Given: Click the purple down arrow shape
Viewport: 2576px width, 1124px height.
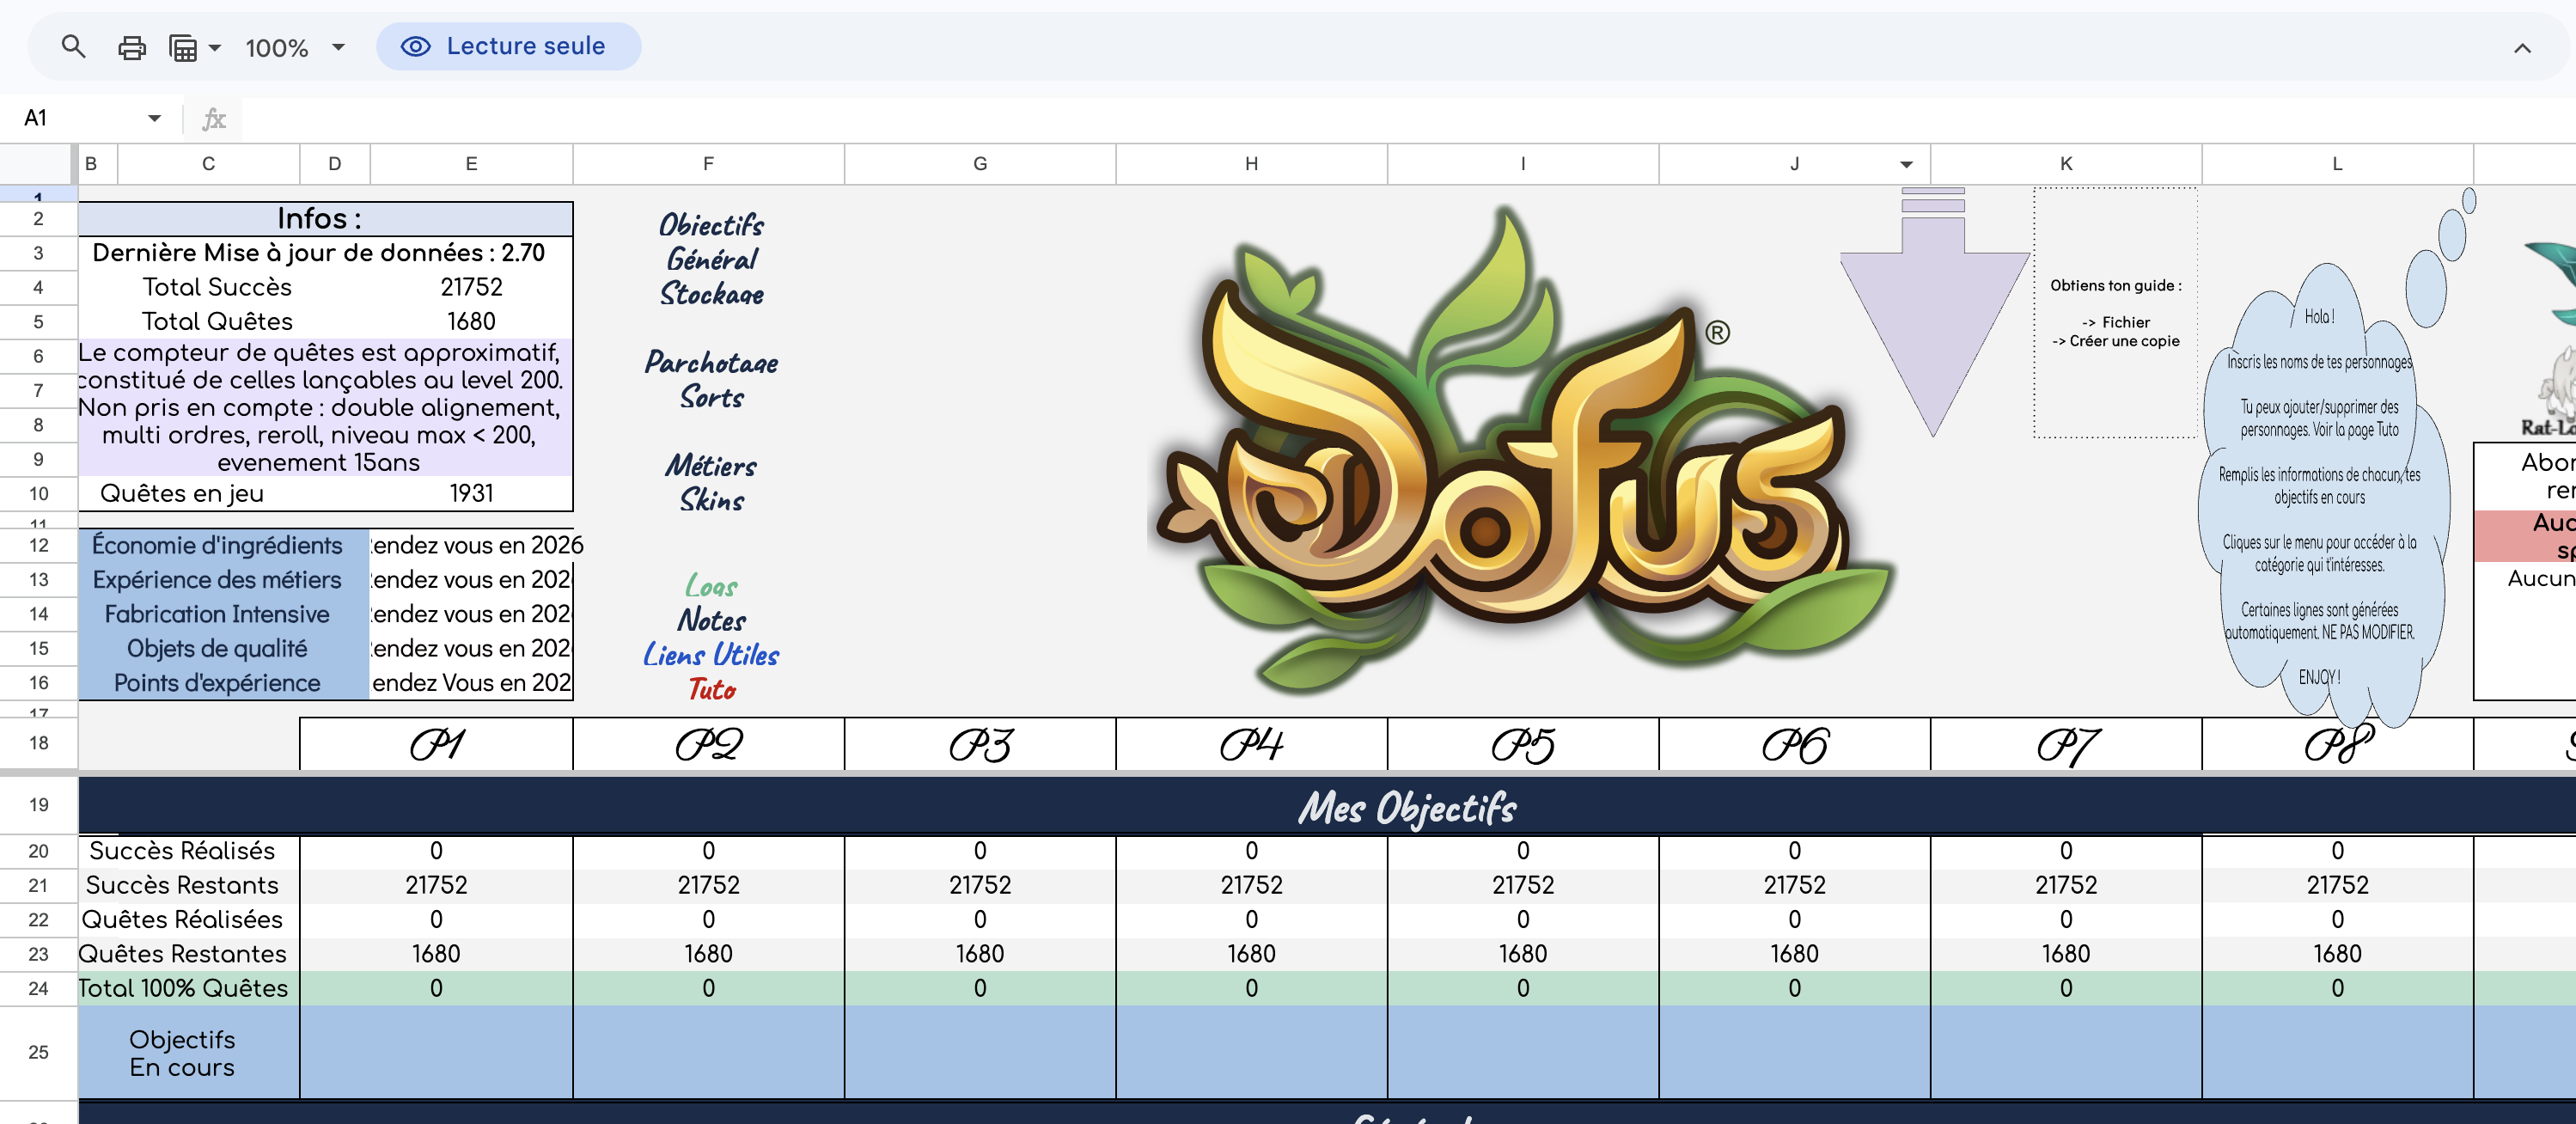Looking at the screenshot, I should pyautogui.click(x=1933, y=312).
